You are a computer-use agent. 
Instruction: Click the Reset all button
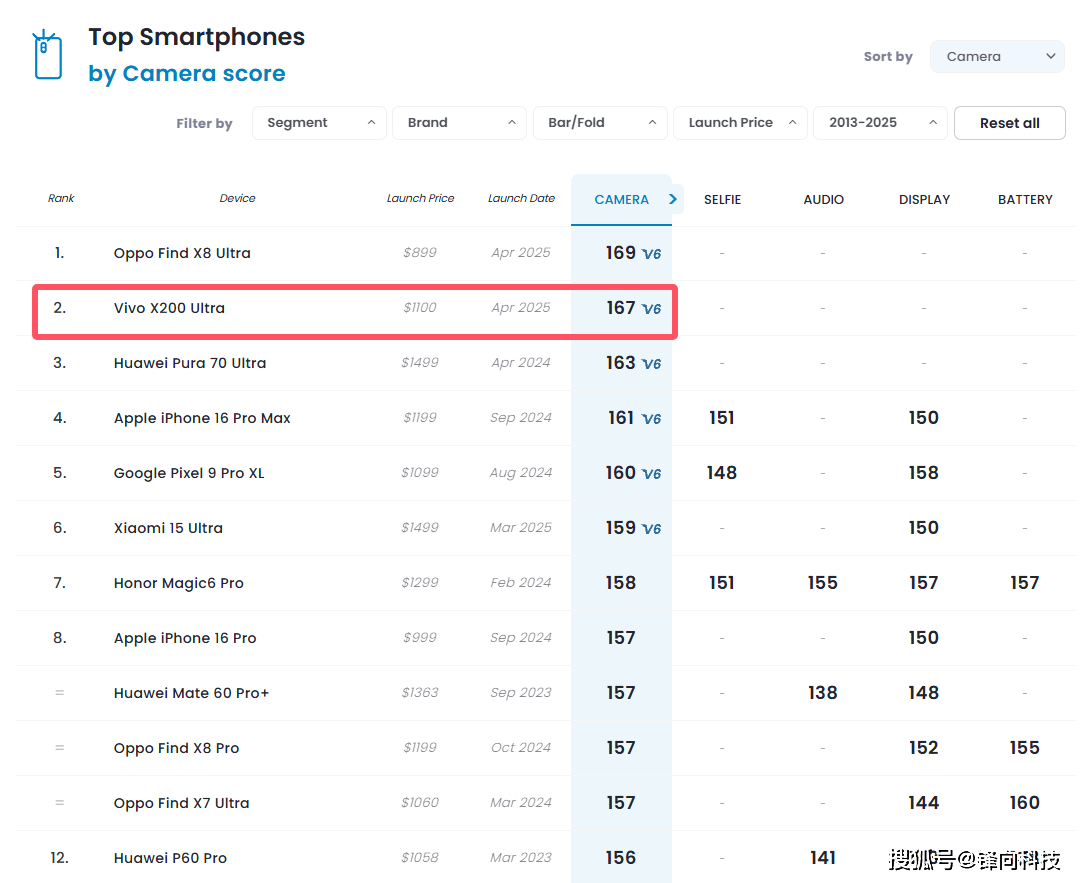(1010, 123)
